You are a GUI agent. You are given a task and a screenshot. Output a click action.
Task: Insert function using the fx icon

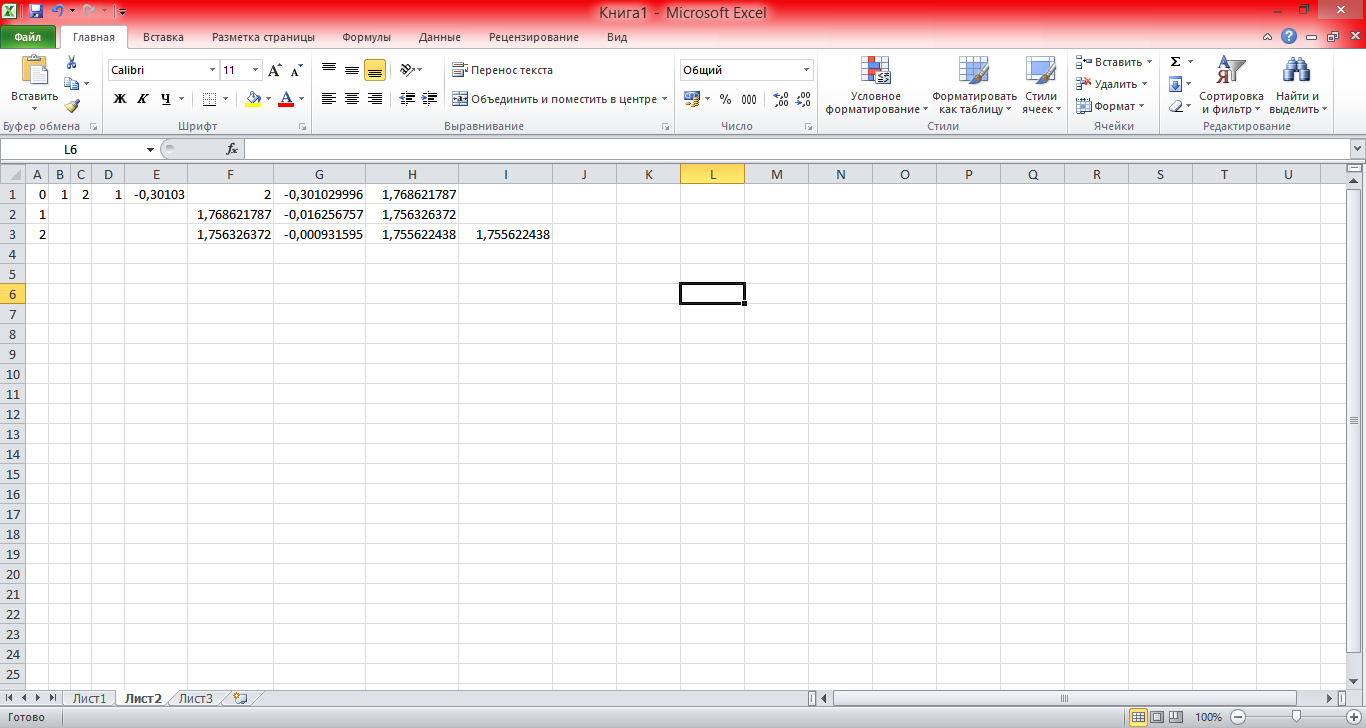pos(232,149)
